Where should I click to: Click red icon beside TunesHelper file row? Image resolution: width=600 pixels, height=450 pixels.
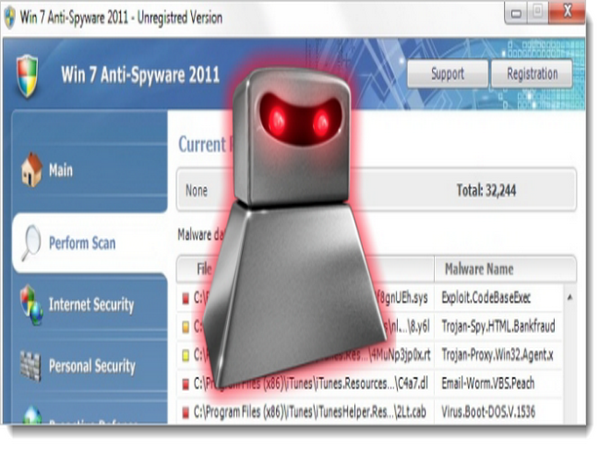(185, 409)
